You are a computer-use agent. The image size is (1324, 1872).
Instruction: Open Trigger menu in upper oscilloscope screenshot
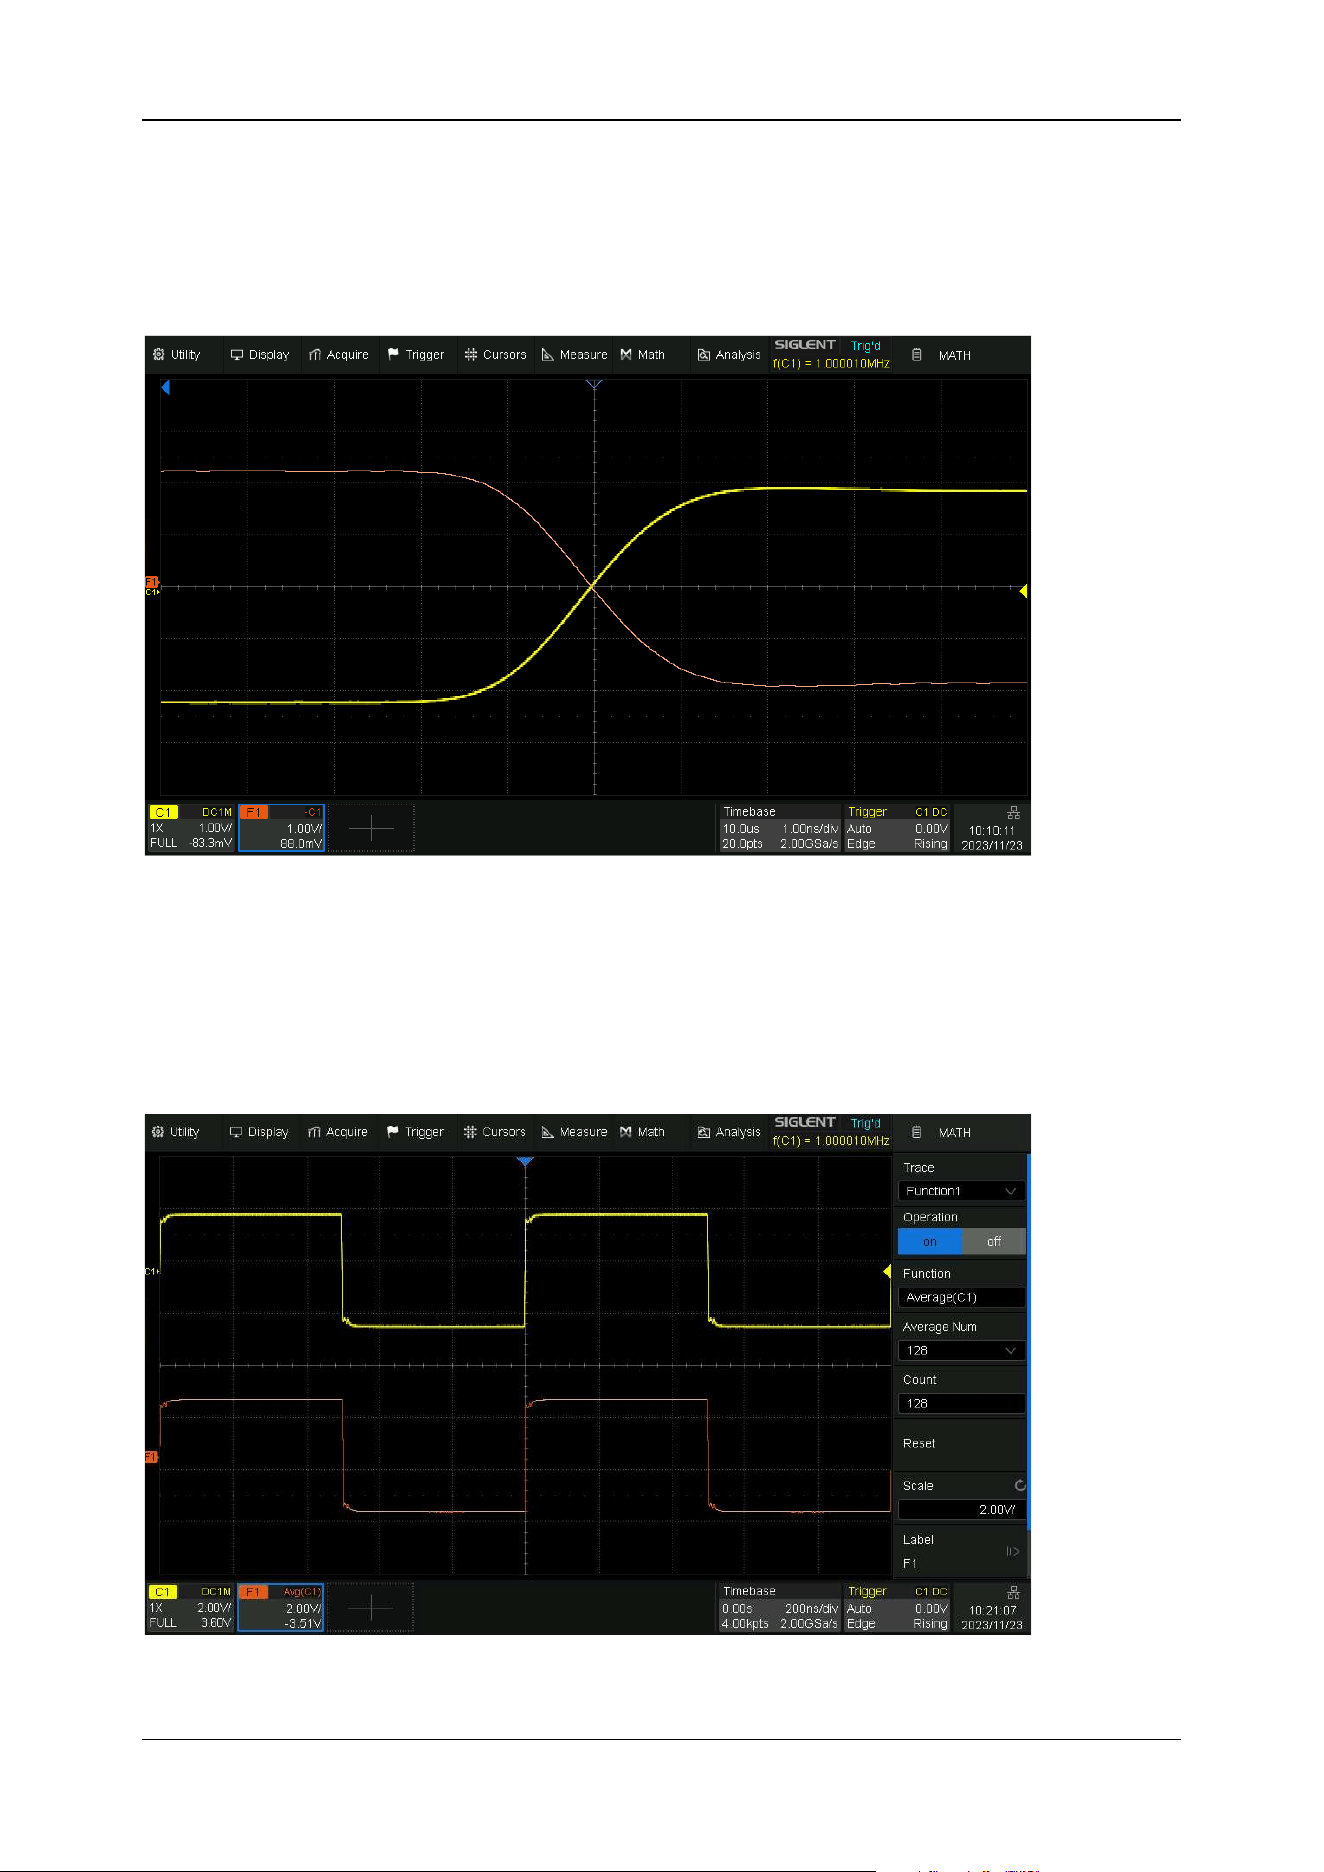(416, 355)
